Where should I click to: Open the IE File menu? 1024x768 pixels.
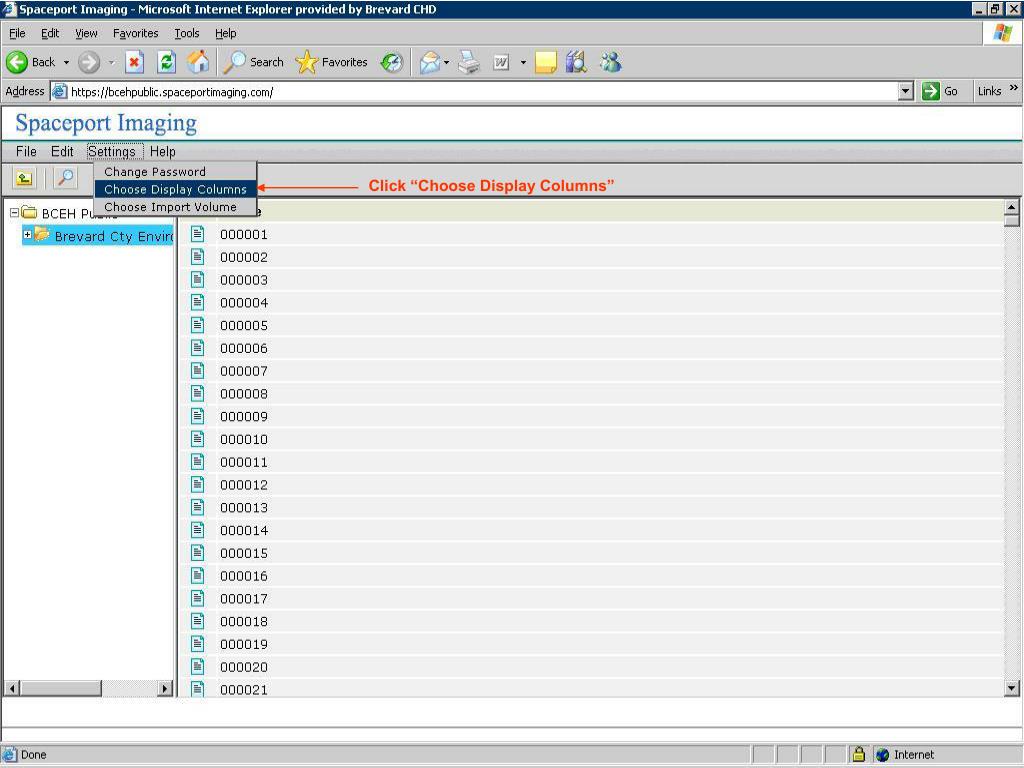(18, 33)
